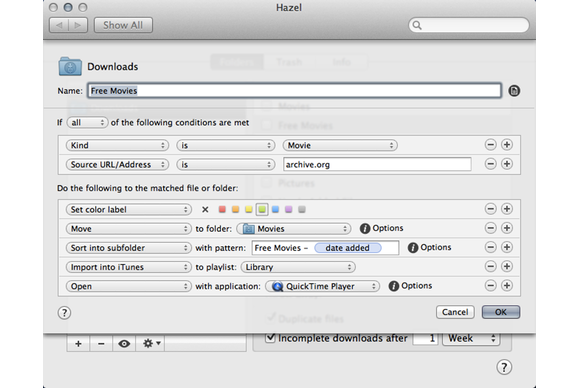Choose the yellow color label

click(x=249, y=210)
